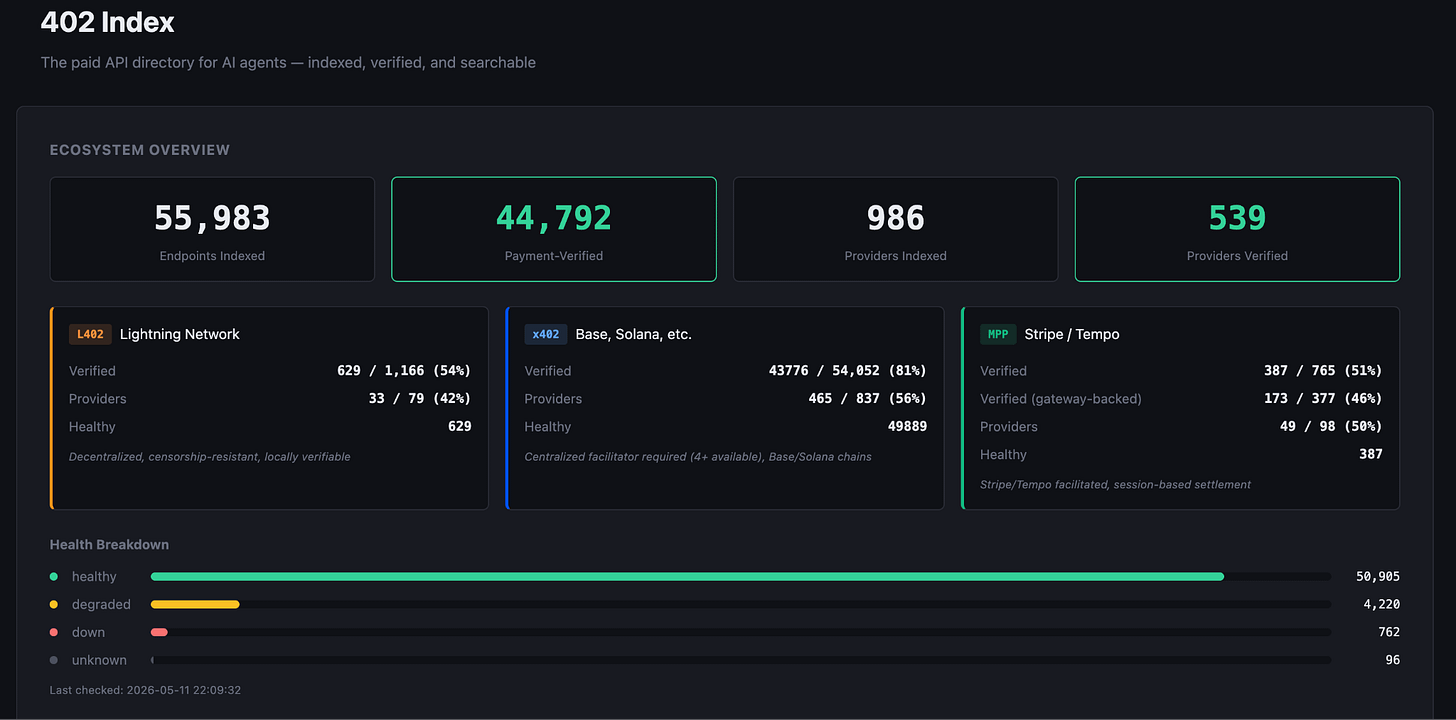
Task: Click the healthy count 50,905
Action: tap(1378, 577)
